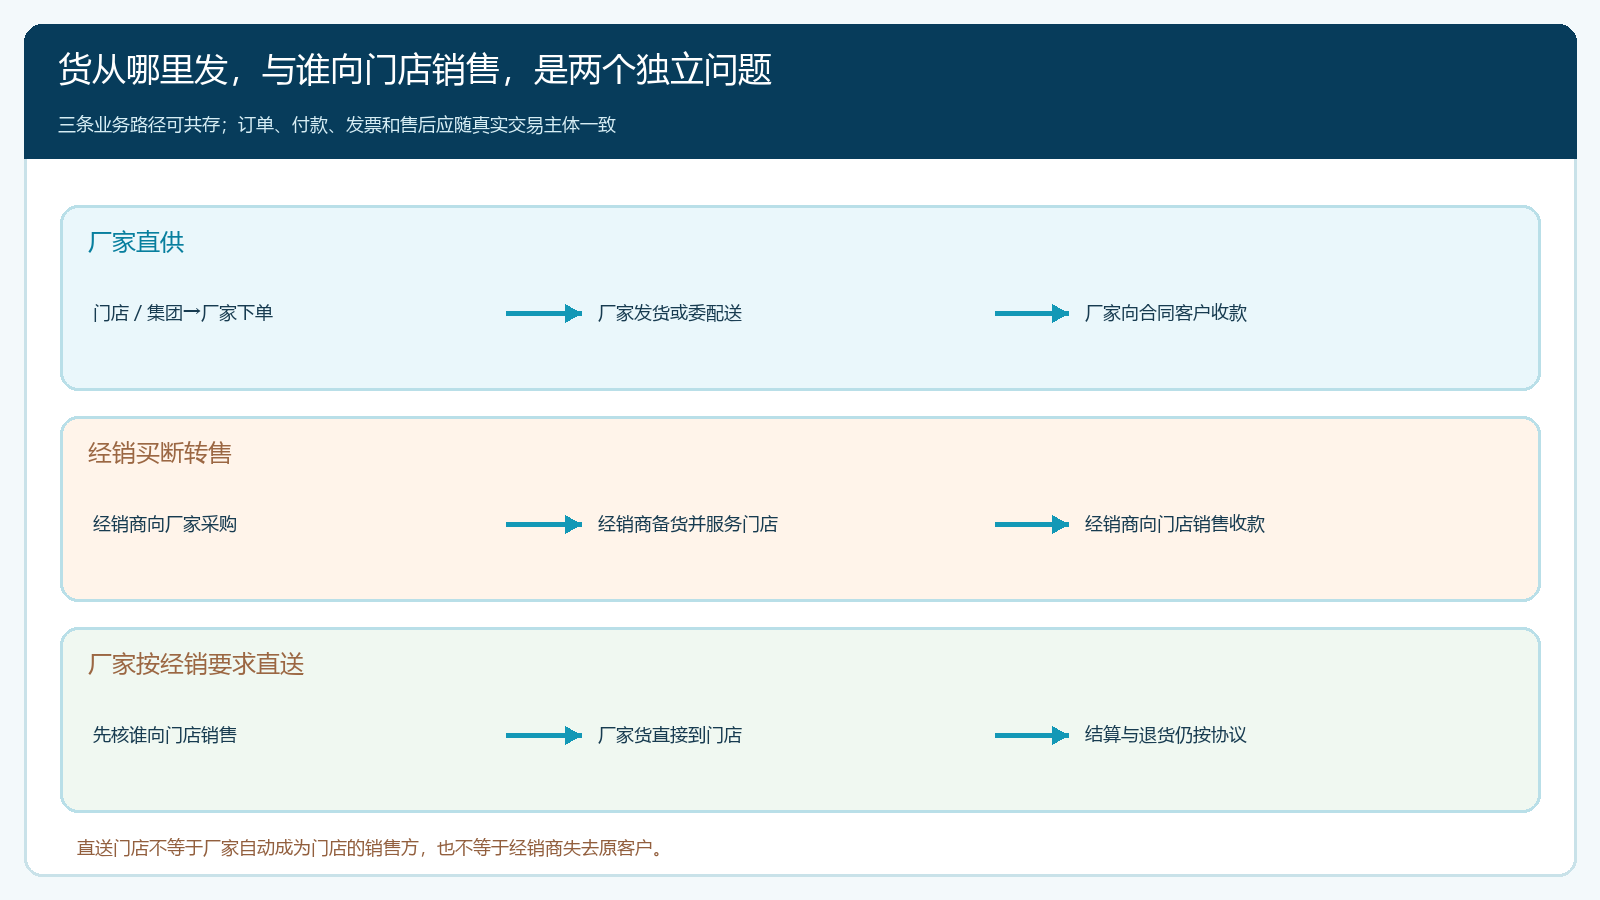Viewport: 1600px width, 900px height.
Task: Click the first arrow in 经销买断转售 row
Action: coord(544,524)
